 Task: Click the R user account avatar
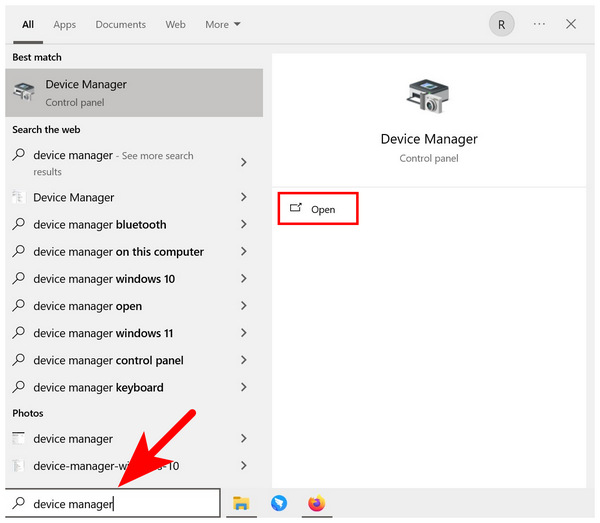(x=501, y=24)
